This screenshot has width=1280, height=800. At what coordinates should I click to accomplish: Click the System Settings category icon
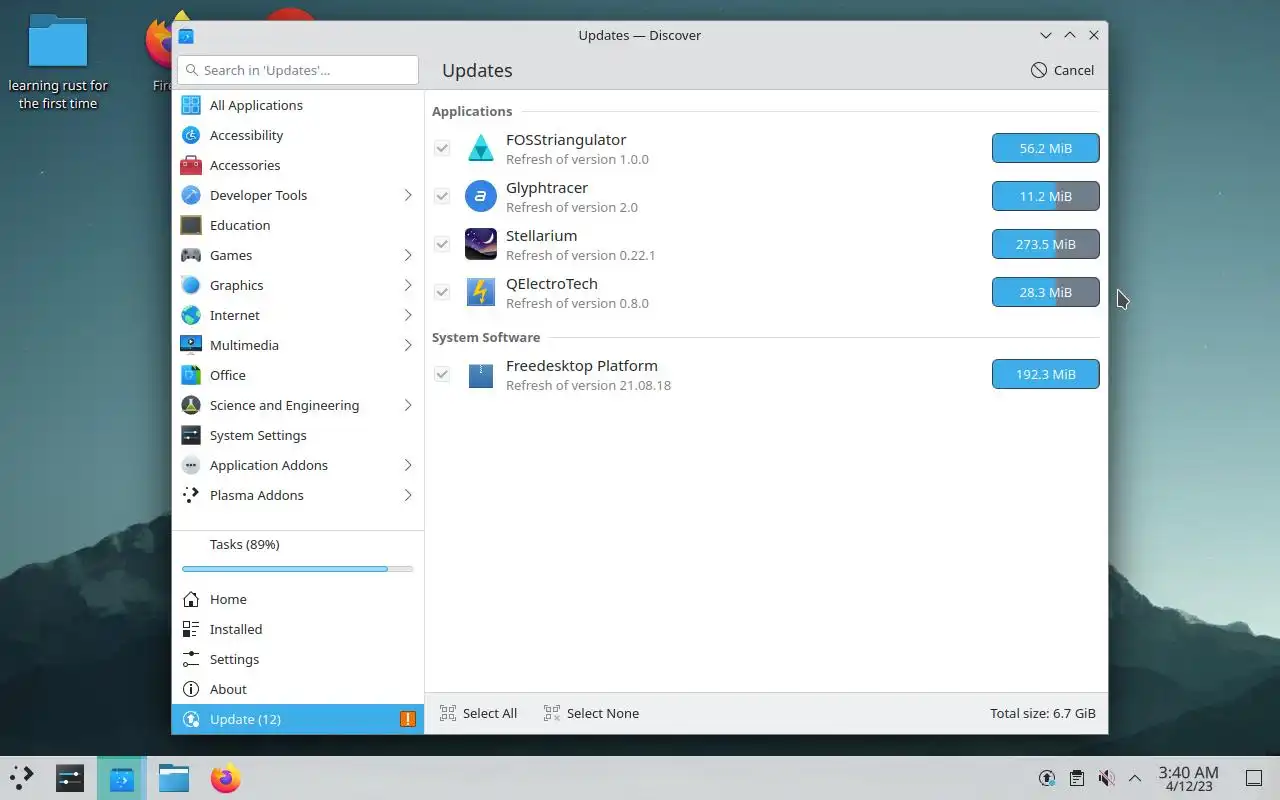click(191, 435)
